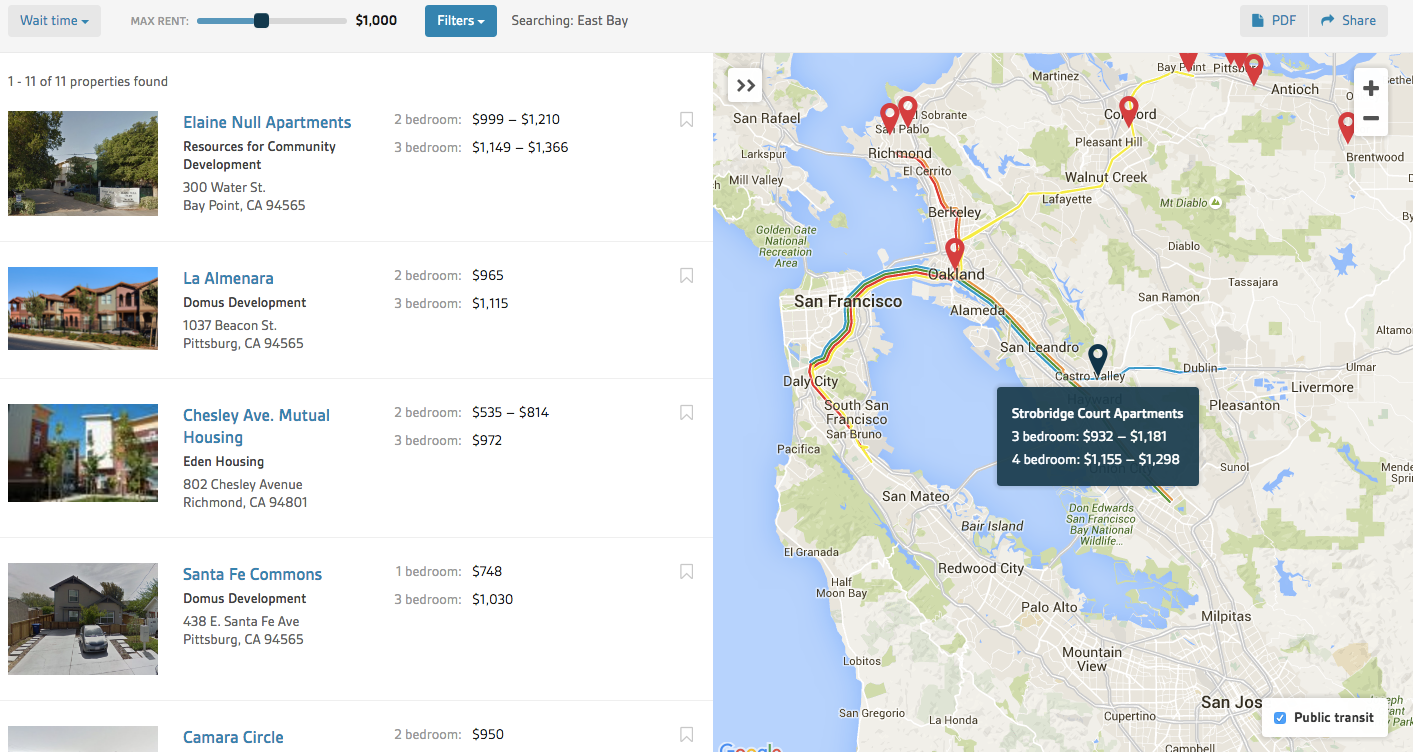
Task: Click the 'Searching: East Bay' text
Action: pyautogui.click(x=569, y=21)
